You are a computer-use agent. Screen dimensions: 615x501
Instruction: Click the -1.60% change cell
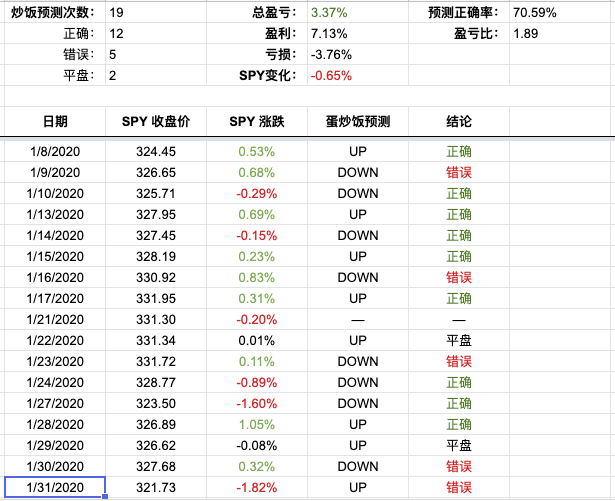[x=257, y=403]
